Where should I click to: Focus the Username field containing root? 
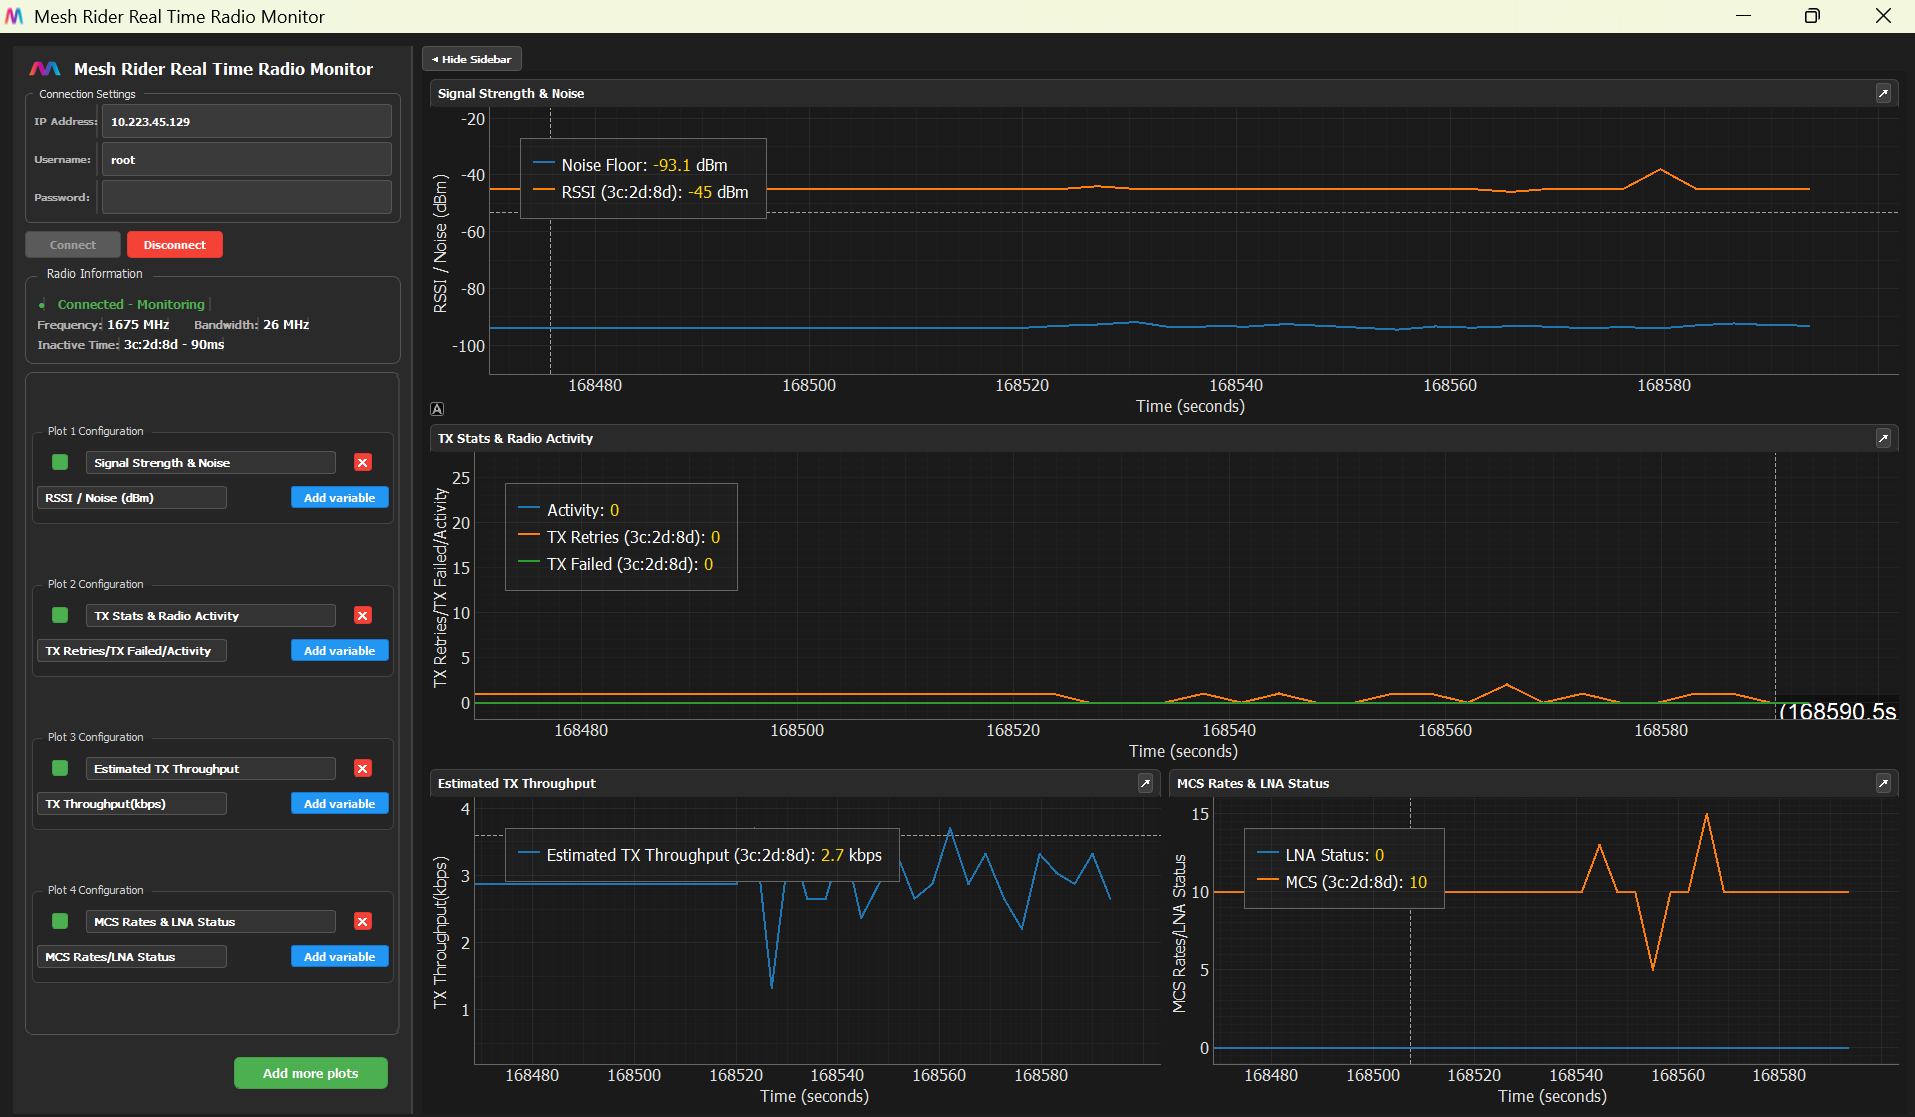[247, 160]
